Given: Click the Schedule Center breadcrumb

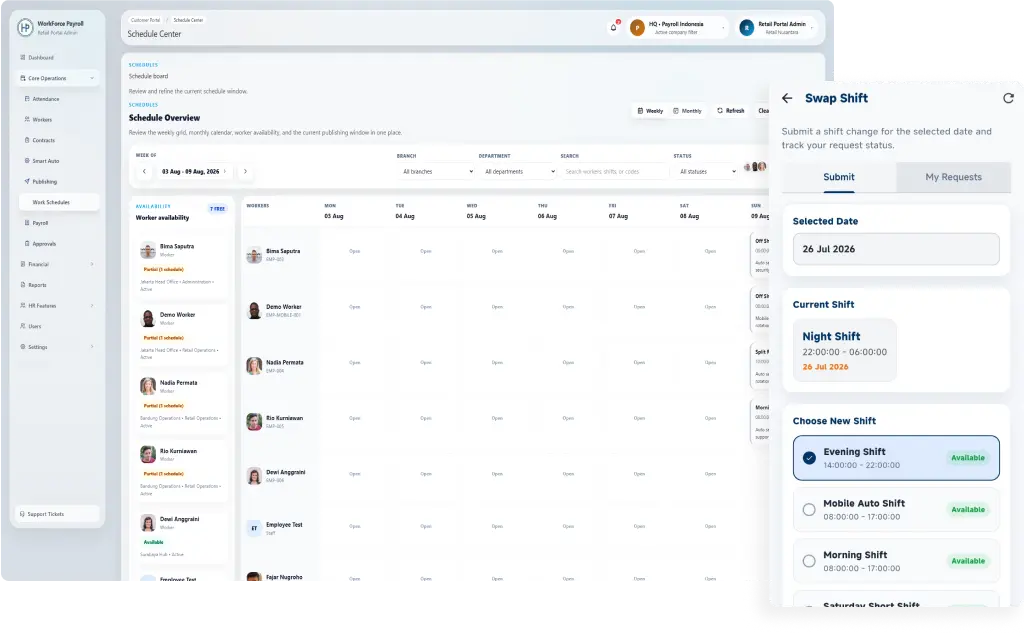Looking at the screenshot, I should pyautogui.click(x=188, y=20).
